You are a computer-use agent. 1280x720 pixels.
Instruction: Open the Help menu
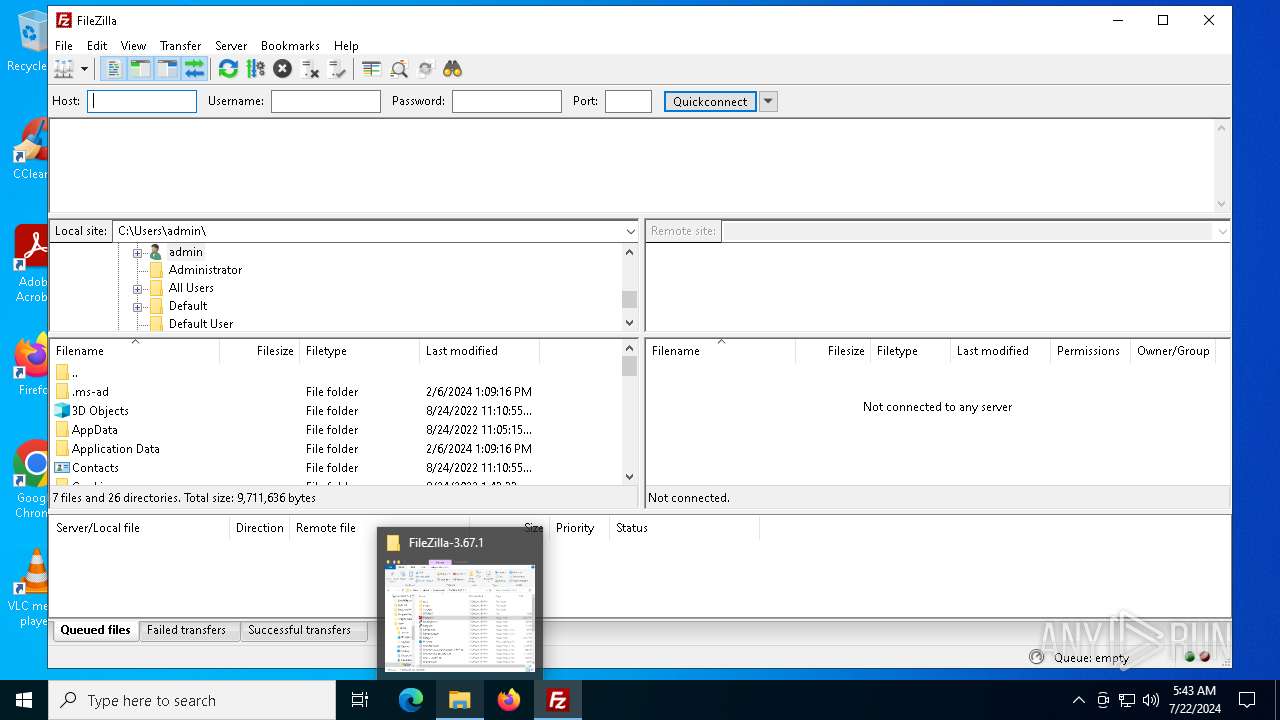[x=346, y=46]
